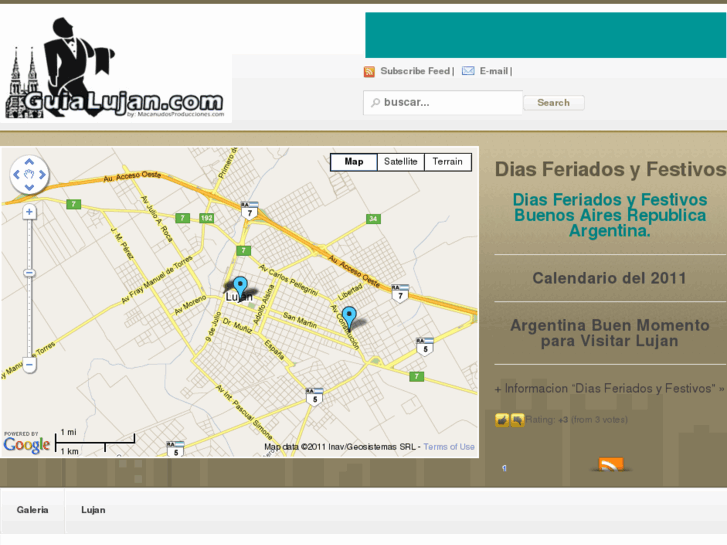Click the hand icon in pan control
This screenshot has width=727, height=545.
point(29,174)
